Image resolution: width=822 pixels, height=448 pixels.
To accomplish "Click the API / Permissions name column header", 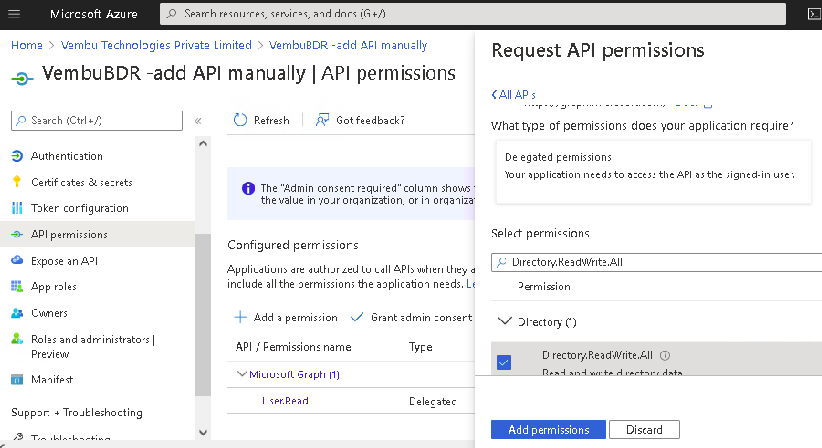I will tap(293, 347).
